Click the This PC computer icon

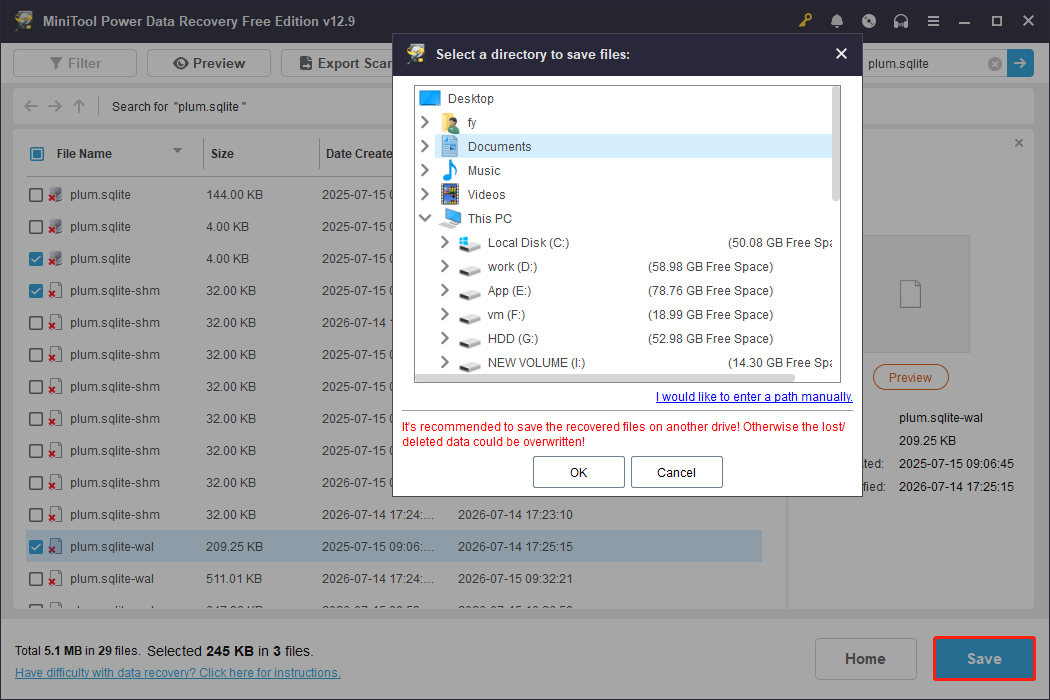(x=450, y=218)
